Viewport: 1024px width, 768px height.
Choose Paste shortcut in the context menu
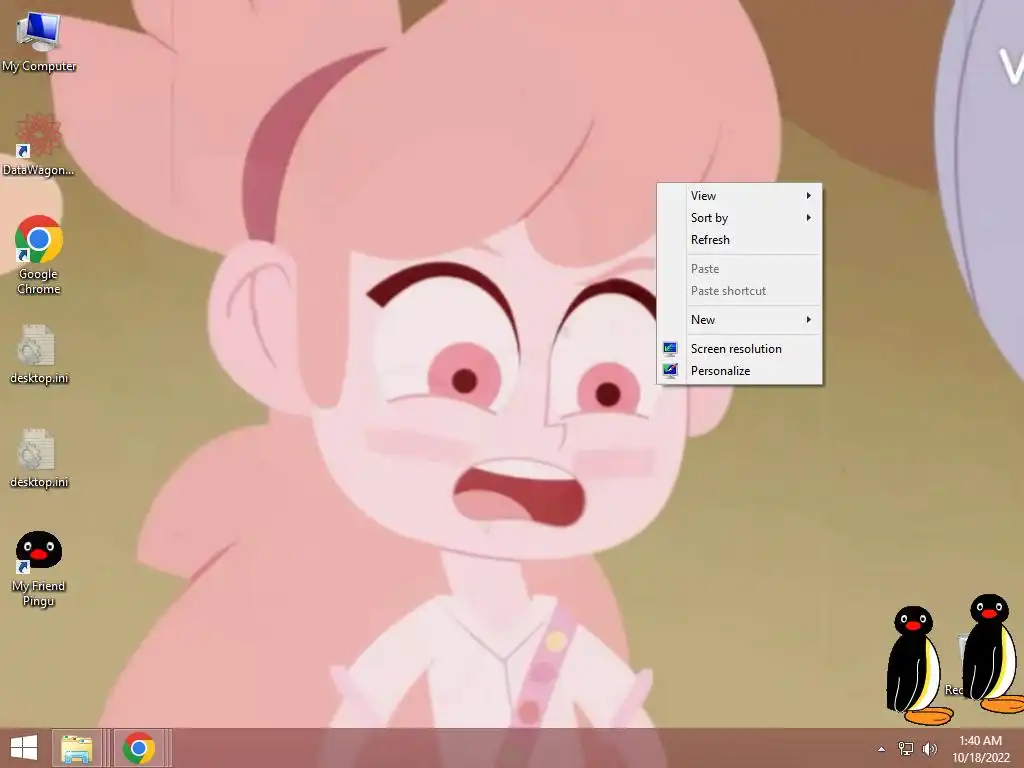coord(739,291)
